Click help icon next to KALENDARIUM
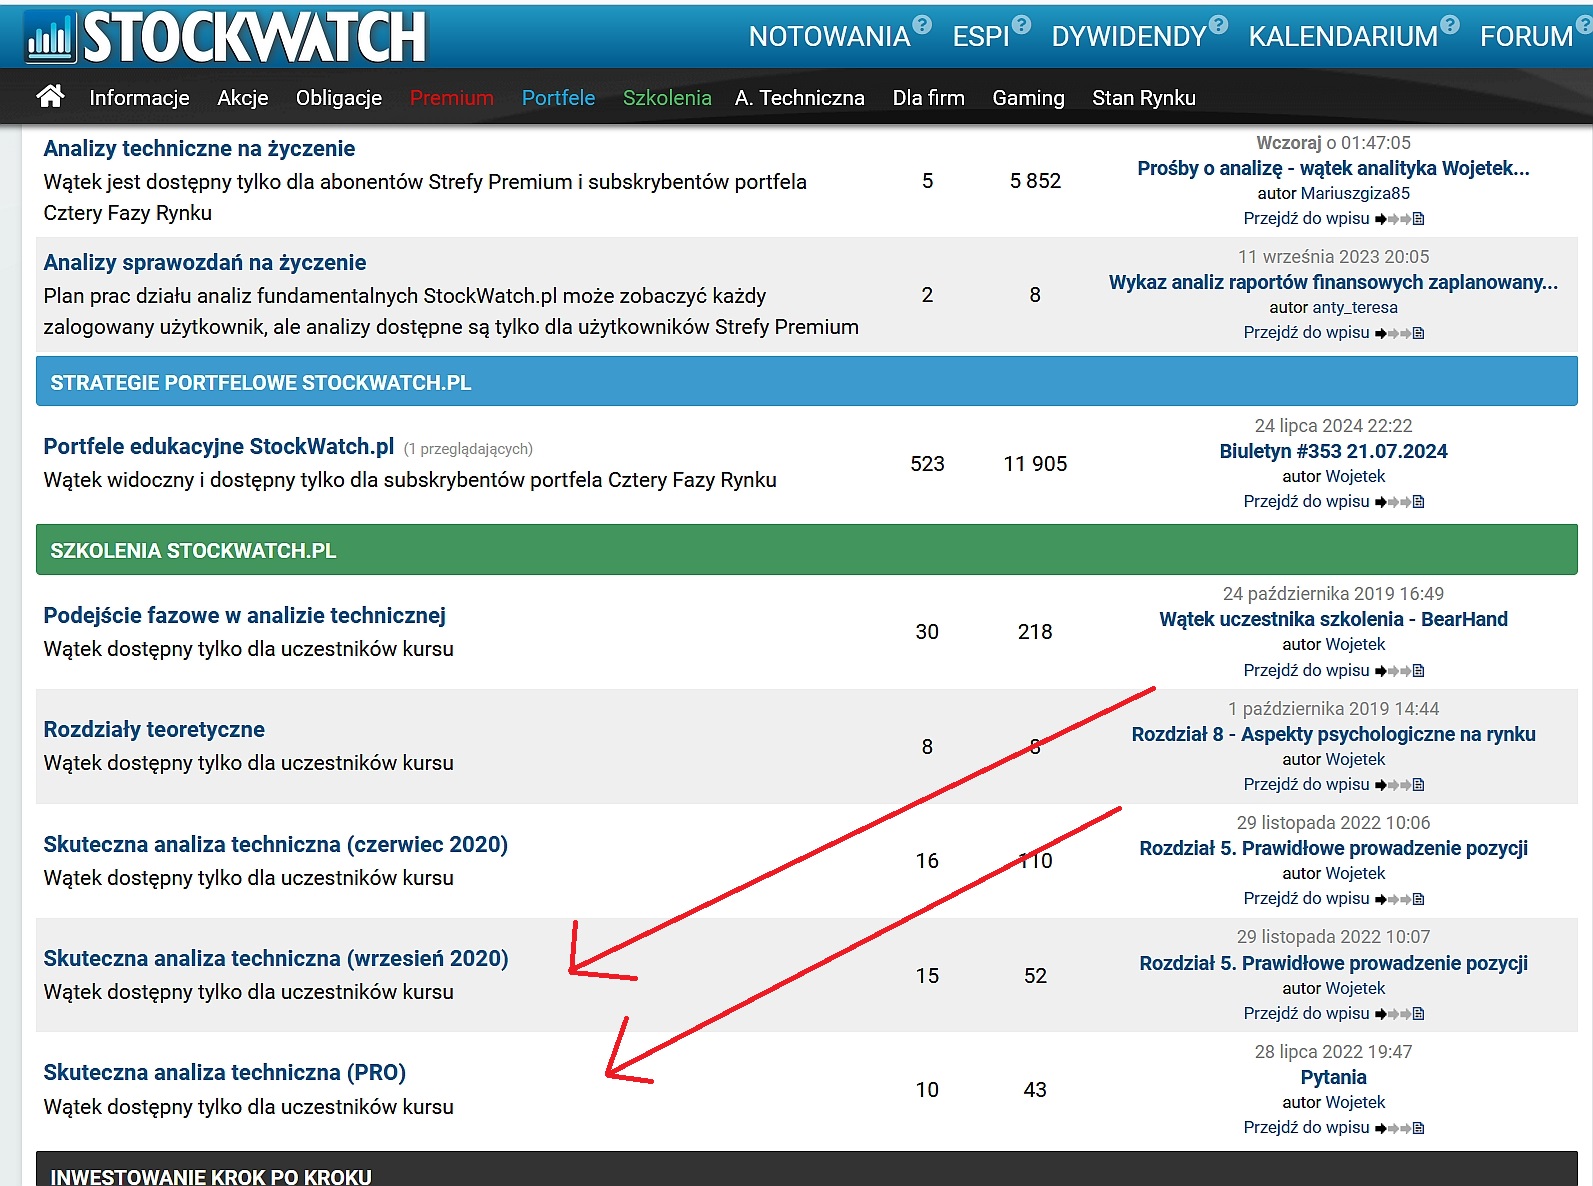Viewport: 1593px width, 1186px height. pyautogui.click(x=1450, y=24)
